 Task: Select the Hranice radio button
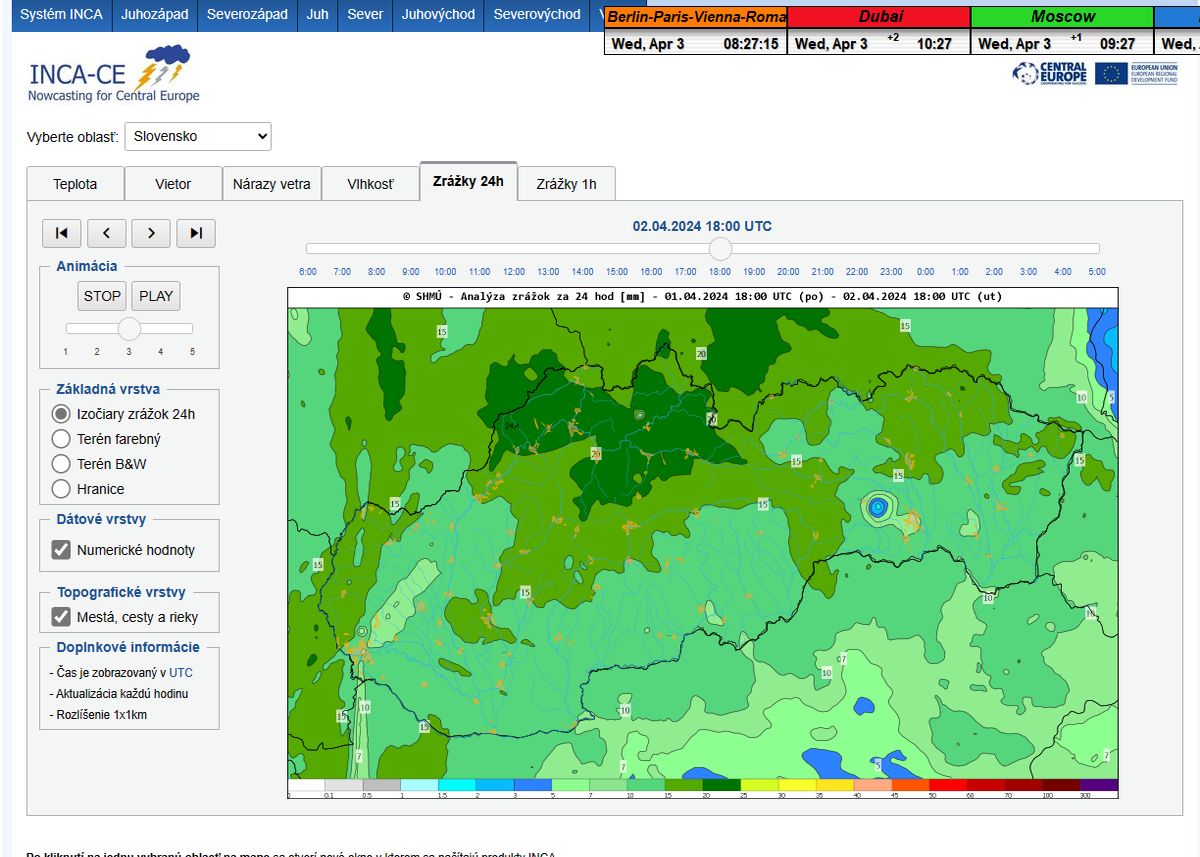(61, 489)
